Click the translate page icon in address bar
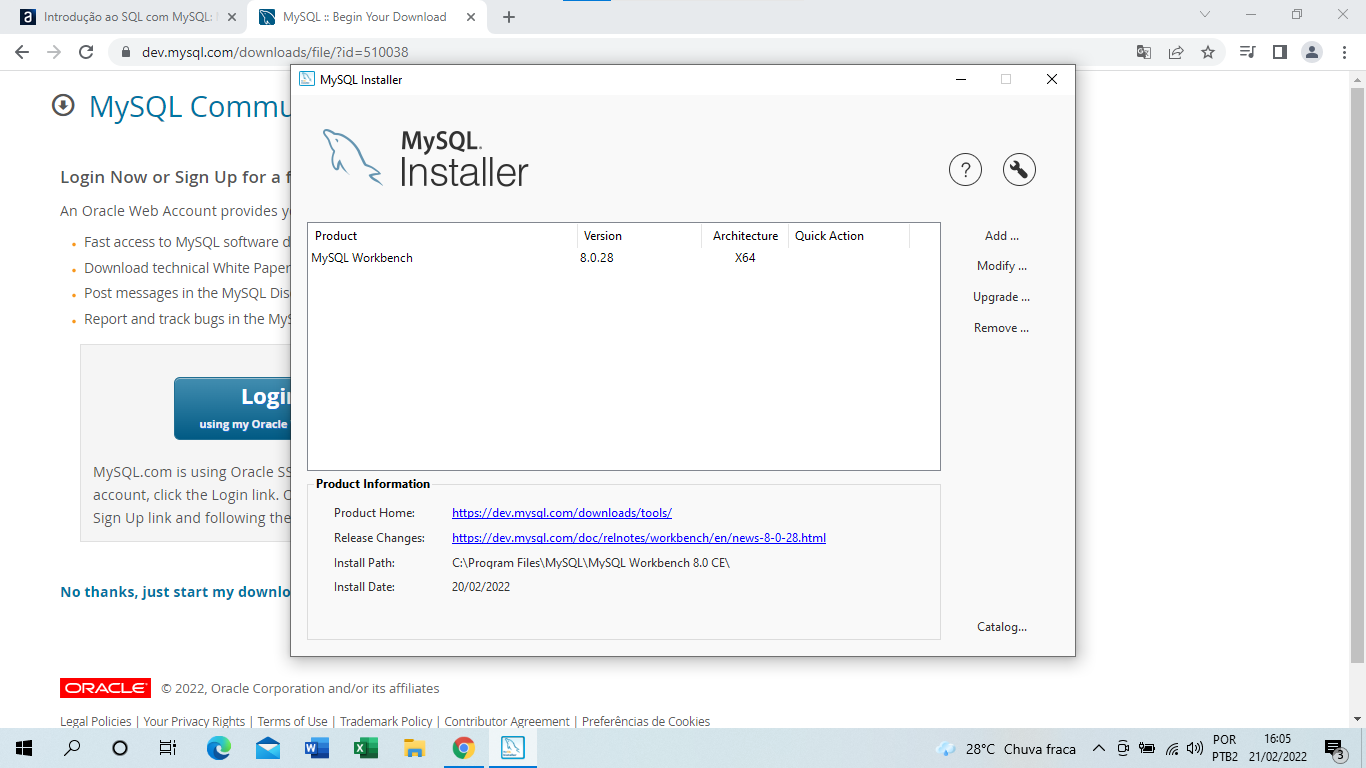1366x768 pixels. (x=1144, y=52)
